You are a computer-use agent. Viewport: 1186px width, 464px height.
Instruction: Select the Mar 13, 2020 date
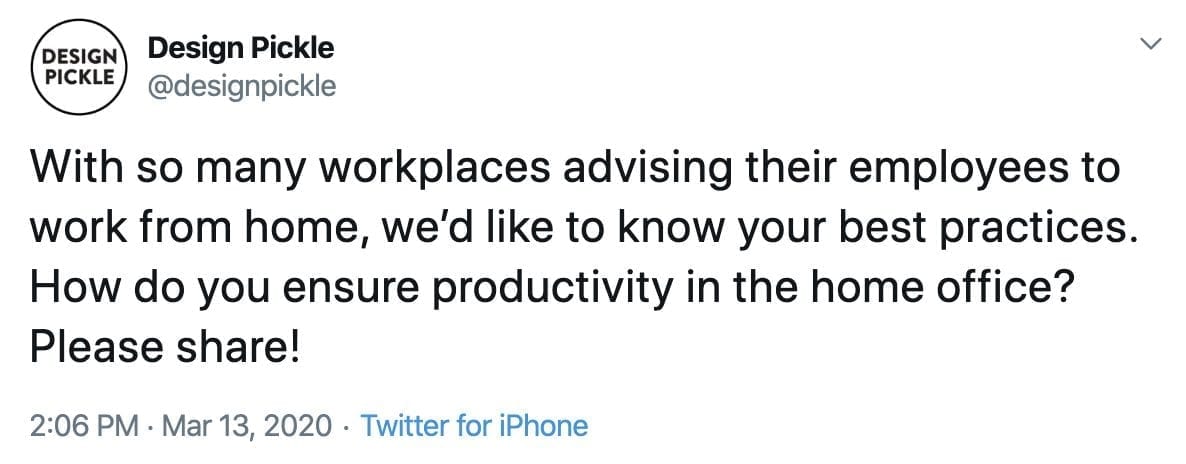tap(247, 426)
